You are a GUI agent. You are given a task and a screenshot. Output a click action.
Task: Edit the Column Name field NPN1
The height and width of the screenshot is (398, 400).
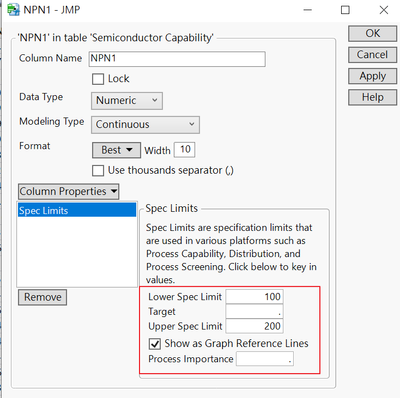177,59
